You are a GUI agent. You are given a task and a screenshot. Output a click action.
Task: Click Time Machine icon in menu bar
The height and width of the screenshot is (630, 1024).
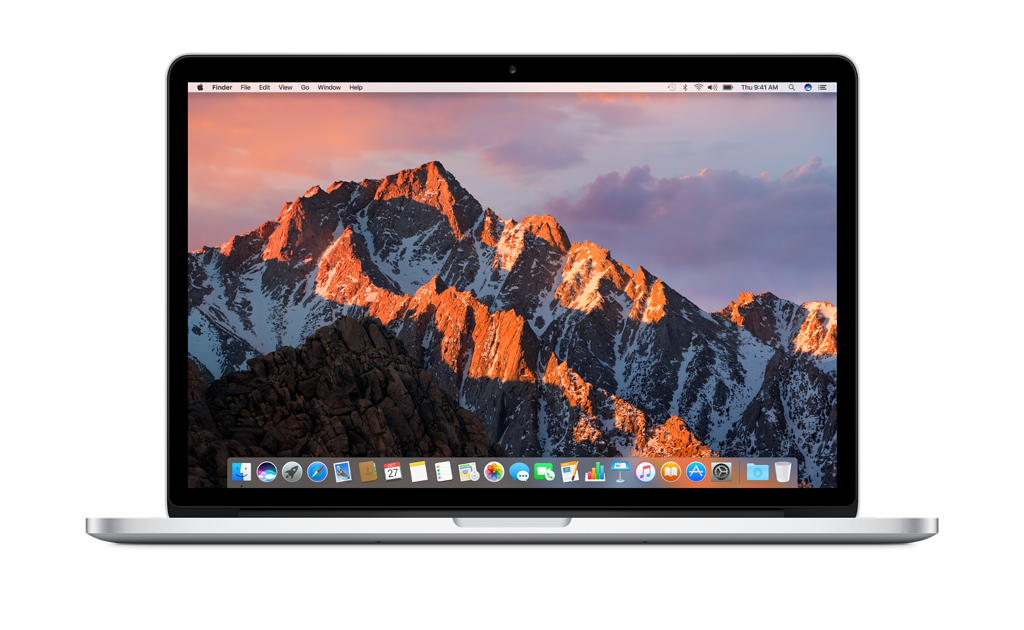671,87
